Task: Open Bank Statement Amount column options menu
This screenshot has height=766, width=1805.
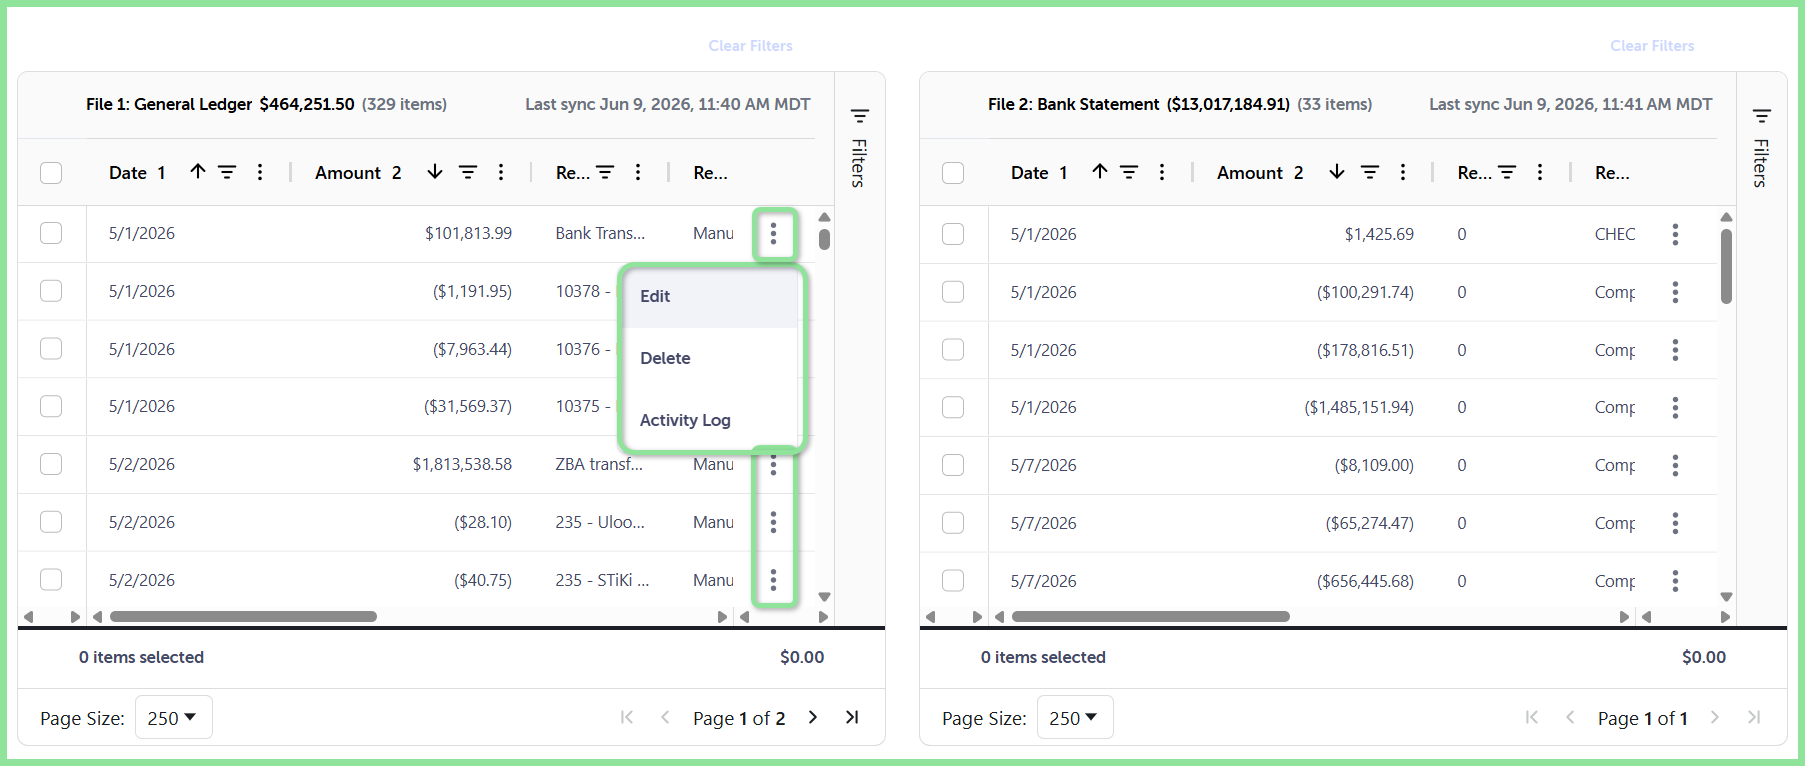Action: tap(1403, 172)
